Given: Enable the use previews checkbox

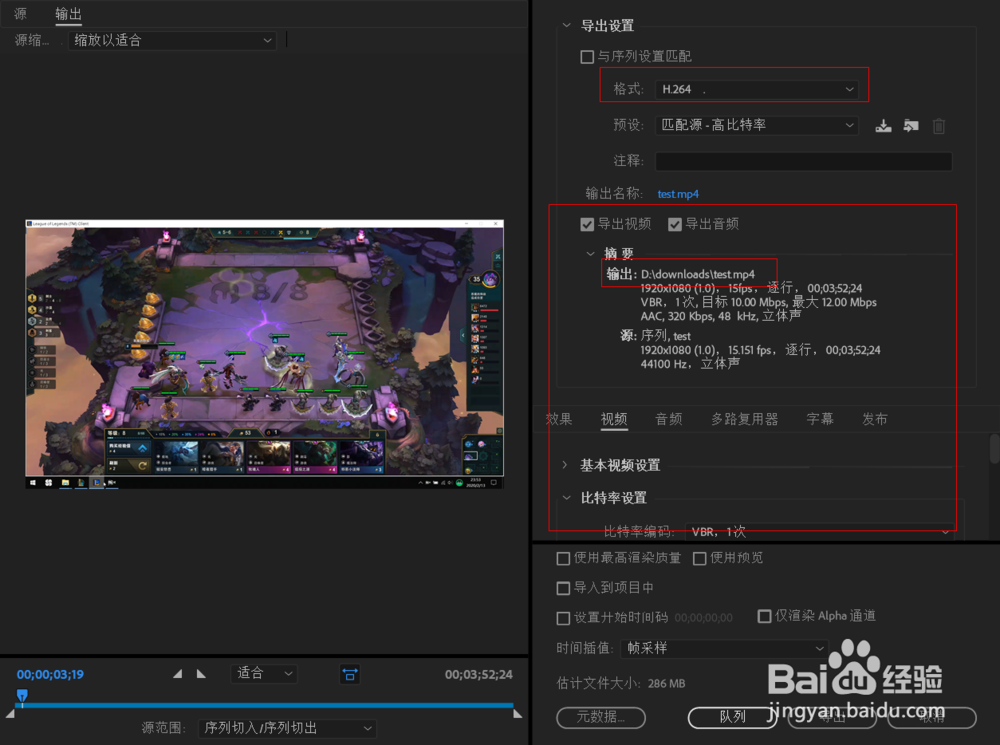Looking at the screenshot, I should [700, 558].
